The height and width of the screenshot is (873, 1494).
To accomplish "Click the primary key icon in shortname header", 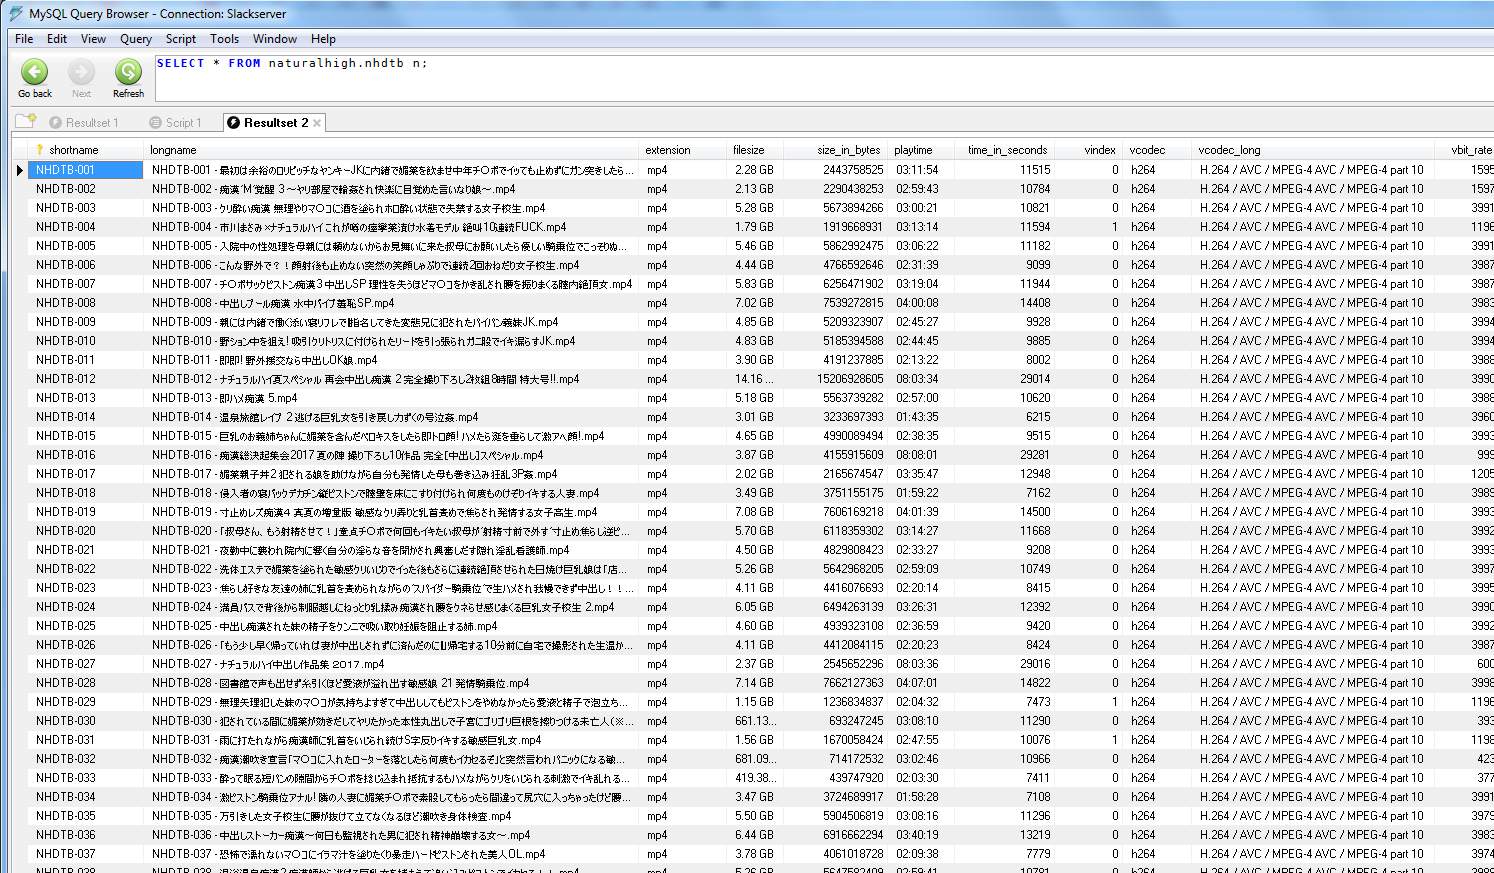I will 40,150.
